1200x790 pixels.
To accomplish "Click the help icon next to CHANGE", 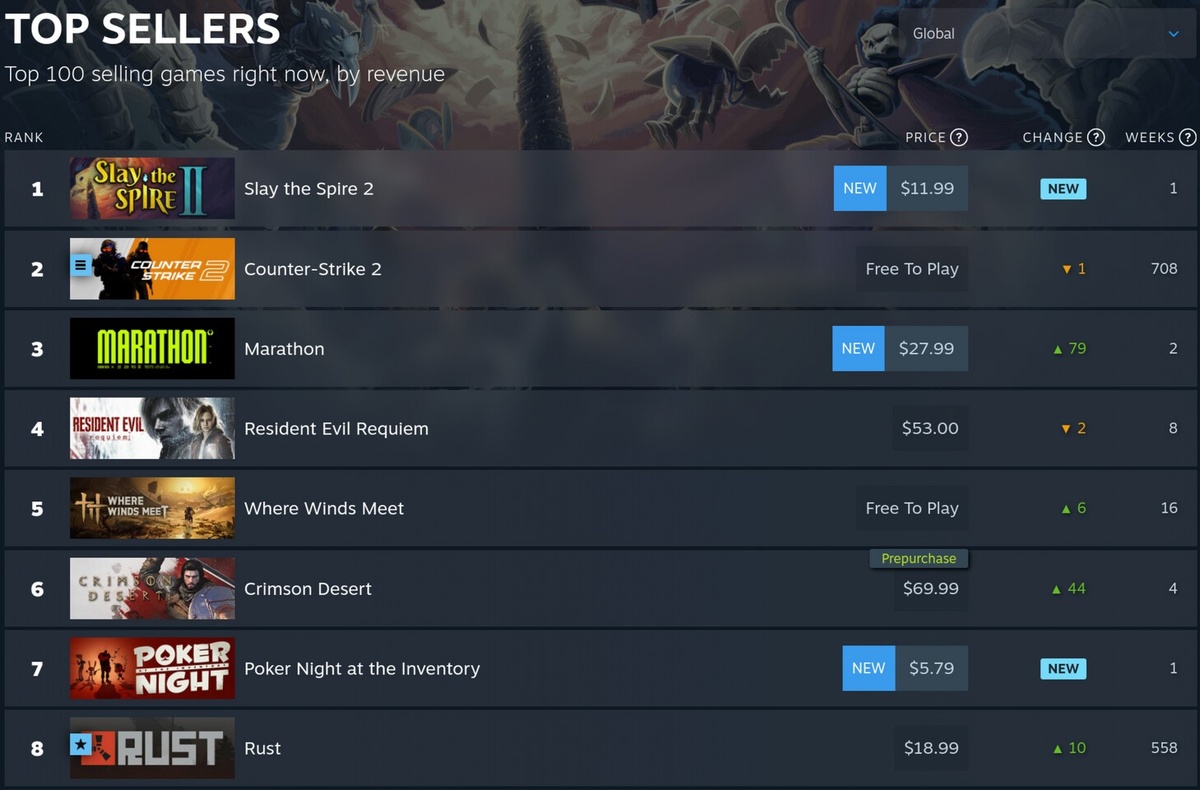I will coord(1096,137).
